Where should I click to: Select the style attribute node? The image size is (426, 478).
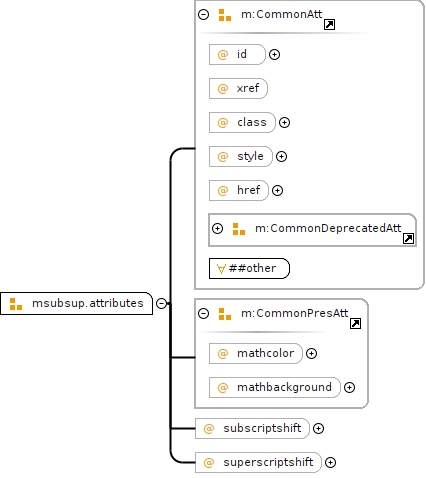pos(241,156)
